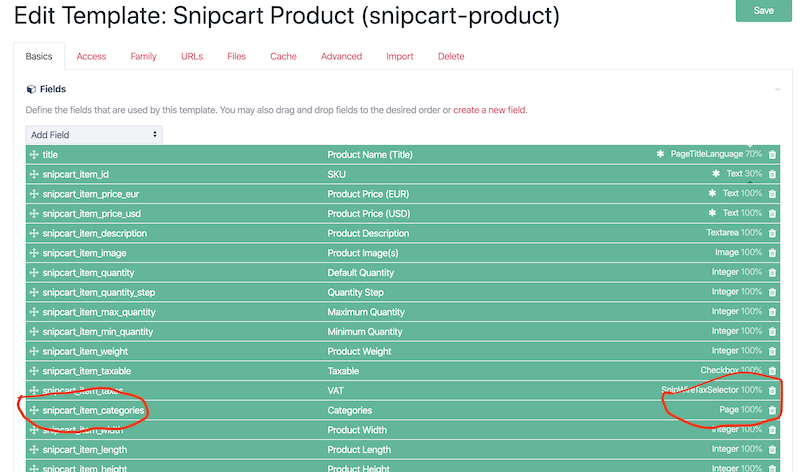Click the Save button
The width and height of the screenshot is (800, 472).
(x=763, y=10)
